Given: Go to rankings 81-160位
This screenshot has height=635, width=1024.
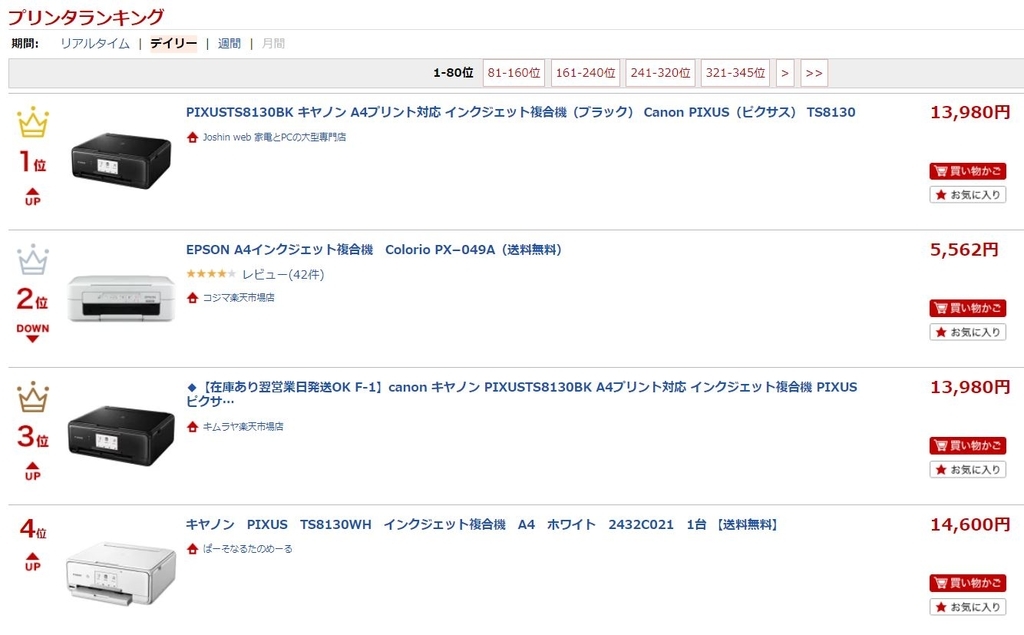Looking at the screenshot, I should 514,73.
